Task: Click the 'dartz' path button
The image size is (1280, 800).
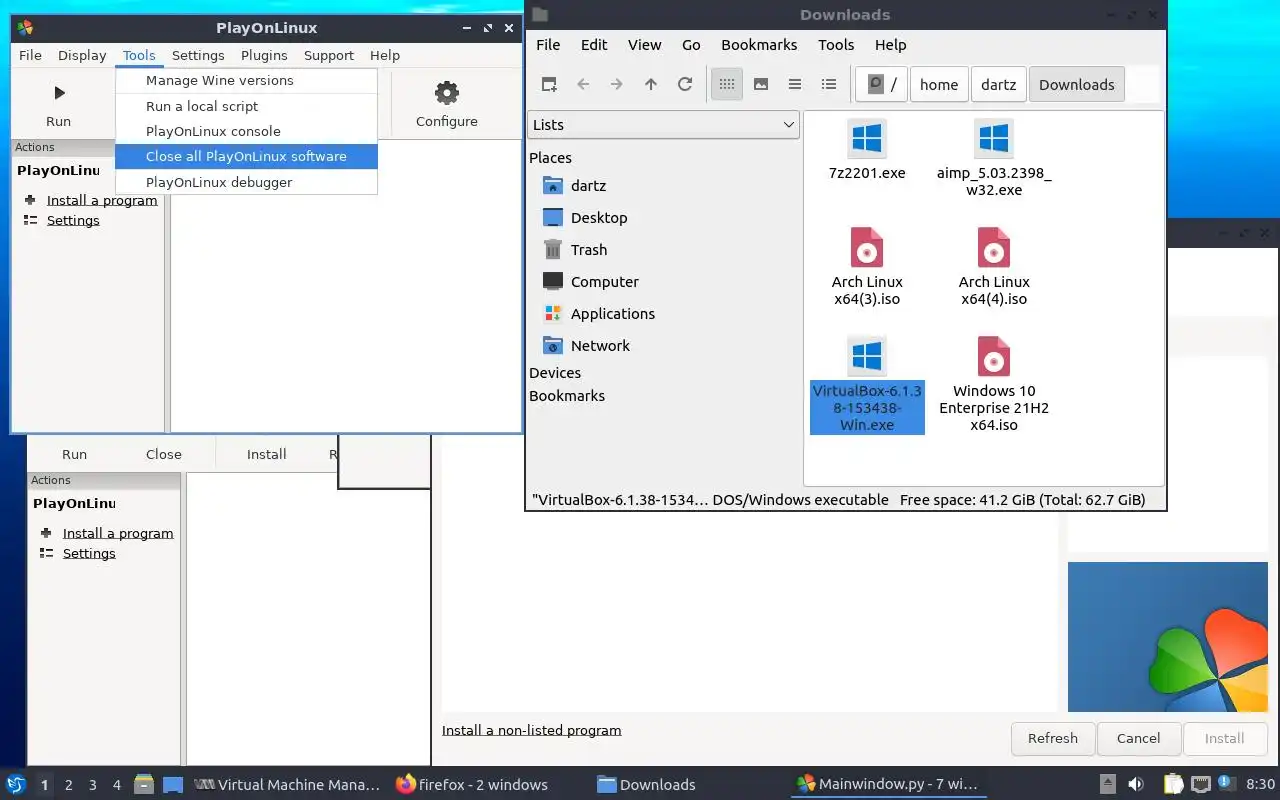Action: click(x=998, y=85)
